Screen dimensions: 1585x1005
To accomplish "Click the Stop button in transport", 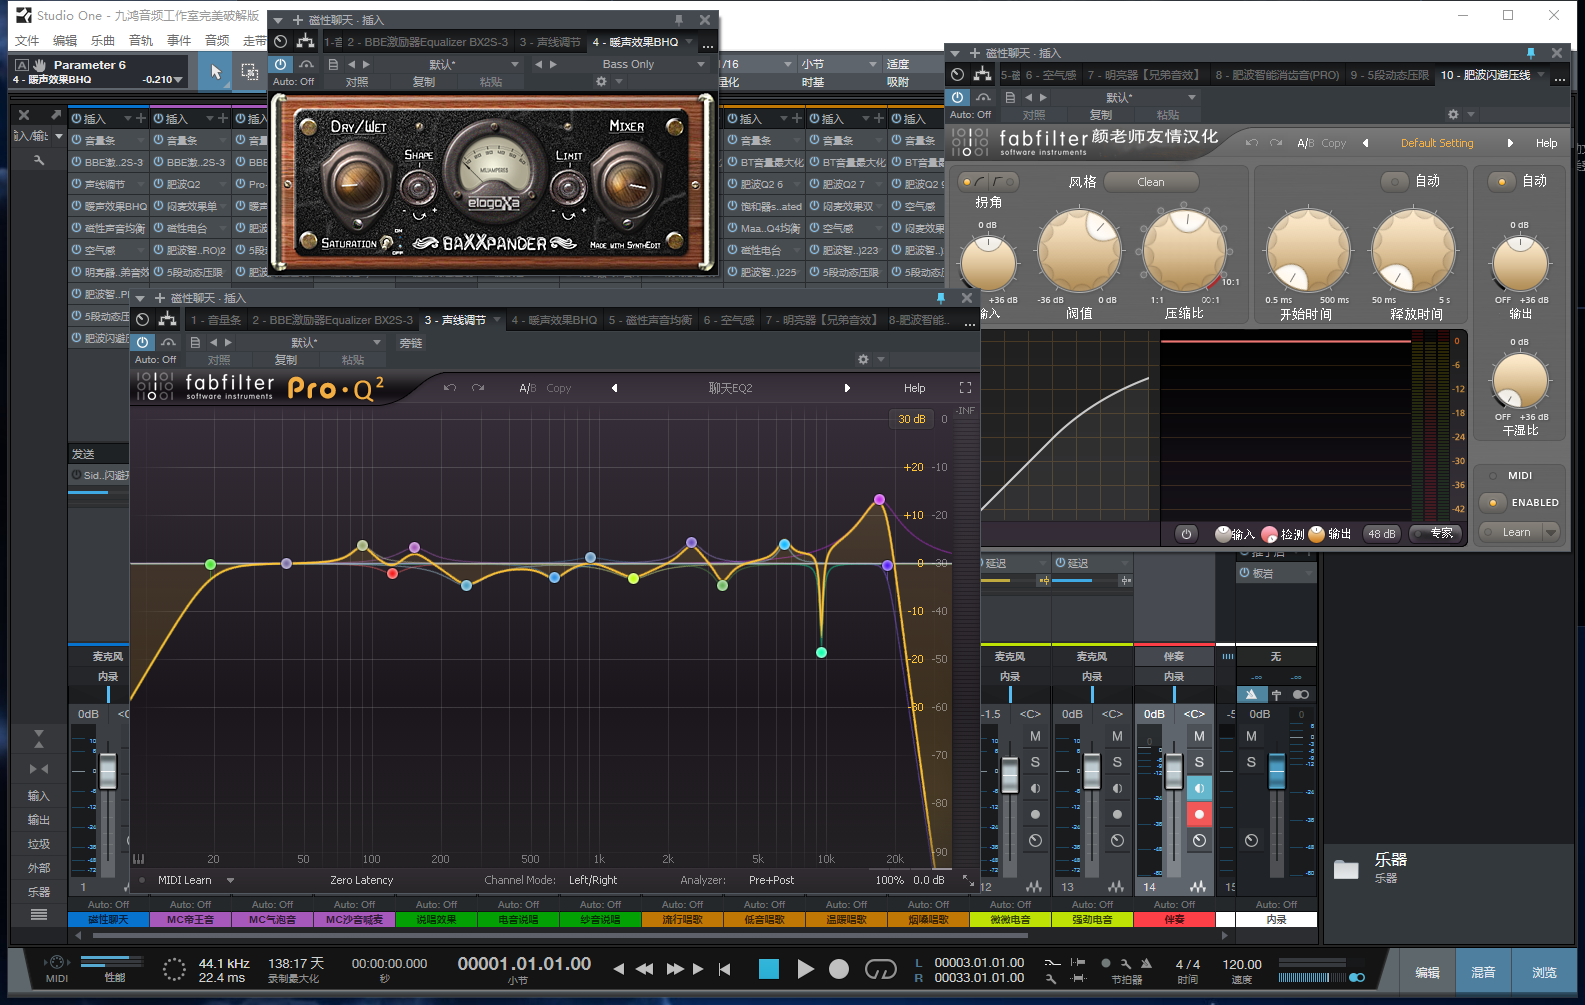I will 768,969.
